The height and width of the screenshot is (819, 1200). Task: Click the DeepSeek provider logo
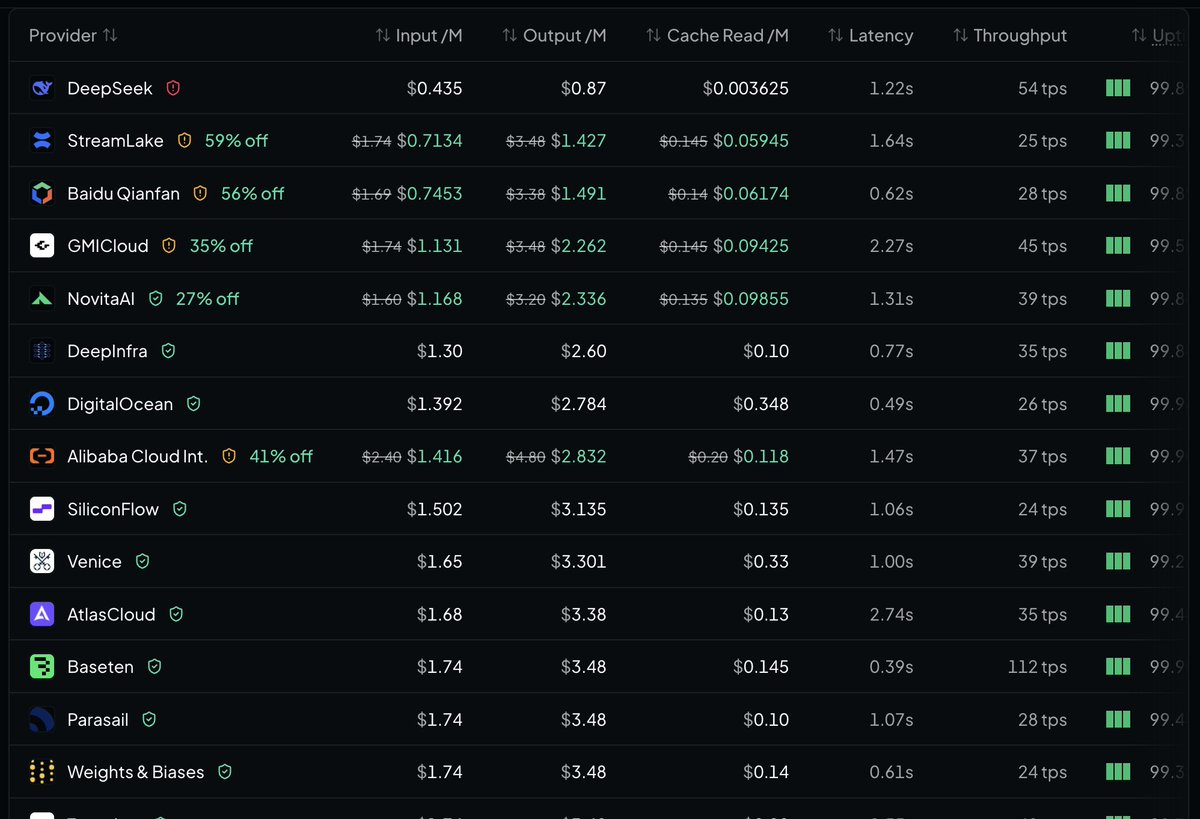point(42,88)
